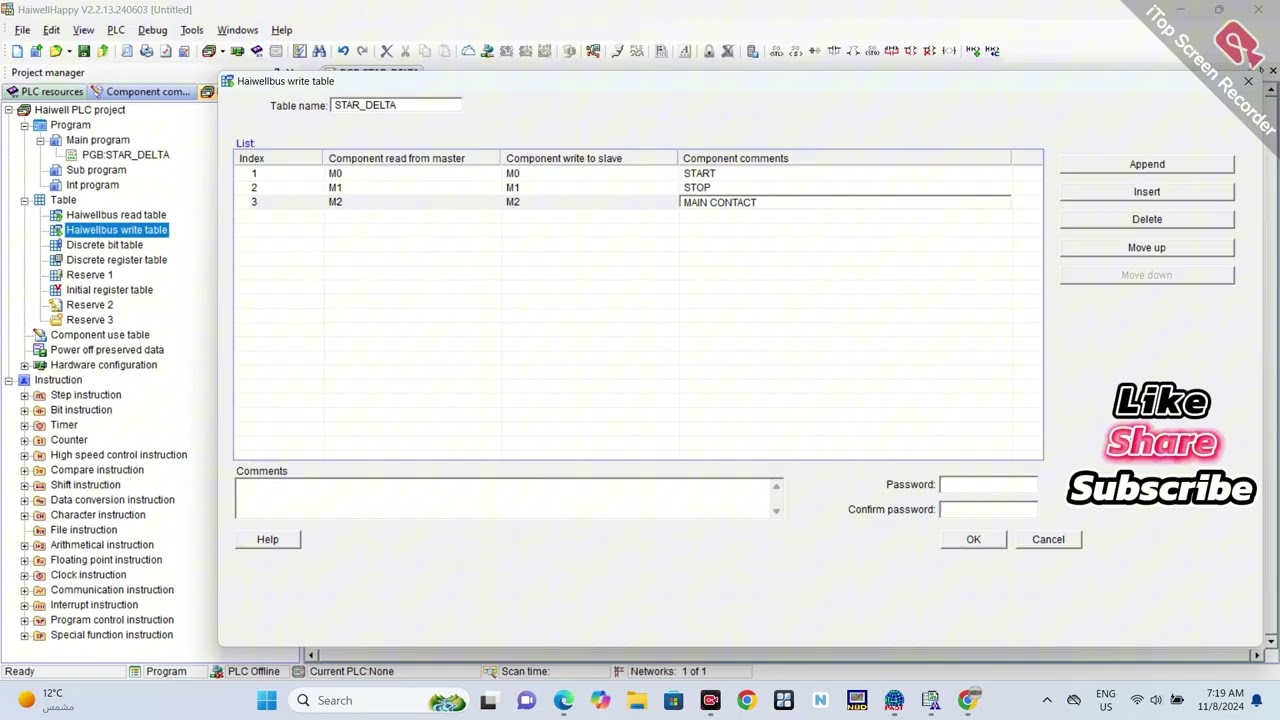Click the Help button in dialog
The width and height of the screenshot is (1280, 720).
[x=267, y=539]
